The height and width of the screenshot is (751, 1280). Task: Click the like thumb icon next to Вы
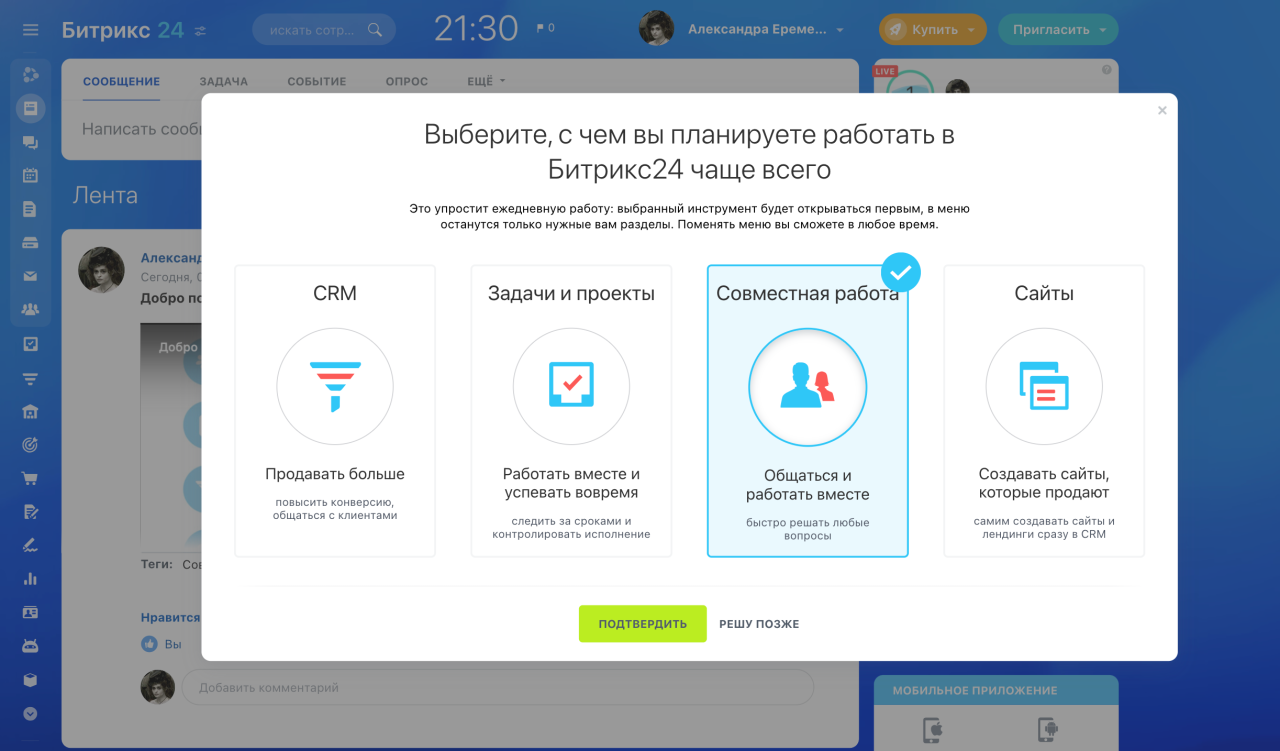[x=149, y=644]
